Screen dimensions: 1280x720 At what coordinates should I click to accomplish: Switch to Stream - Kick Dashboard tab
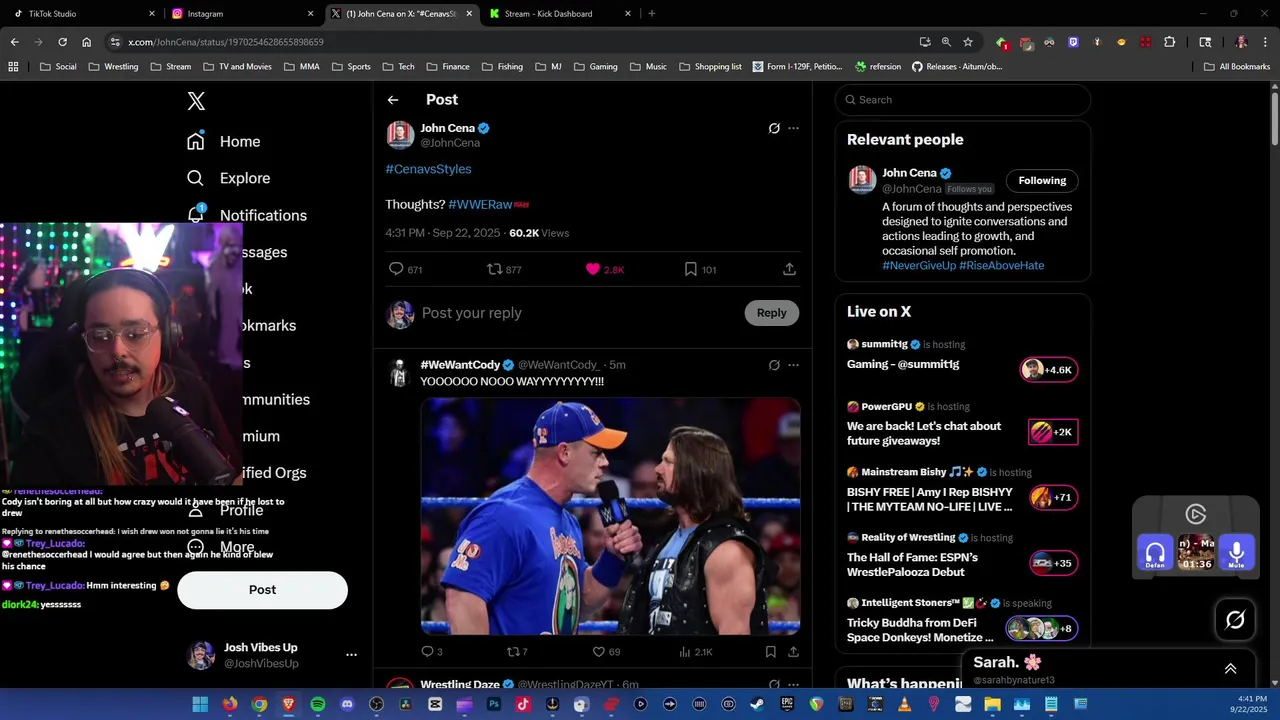(560, 14)
